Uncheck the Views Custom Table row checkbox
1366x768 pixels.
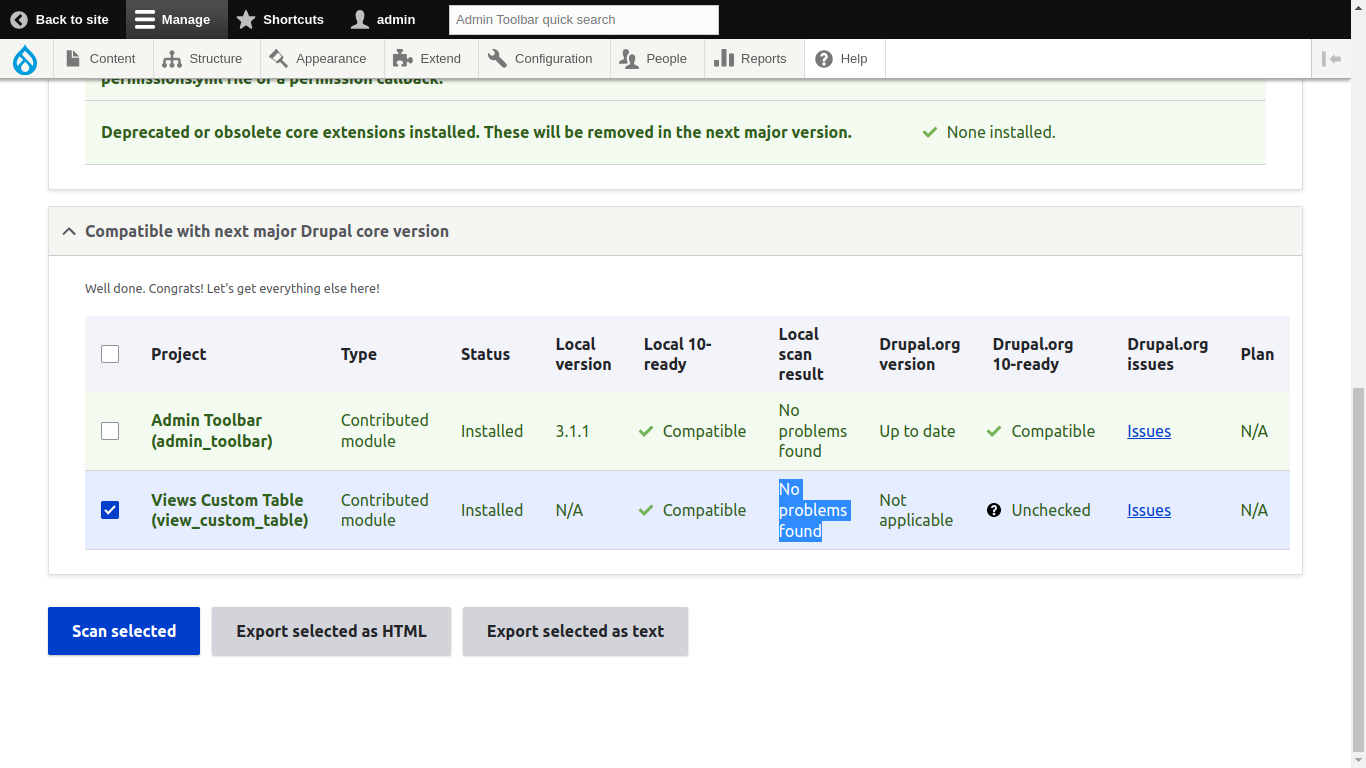110,509
